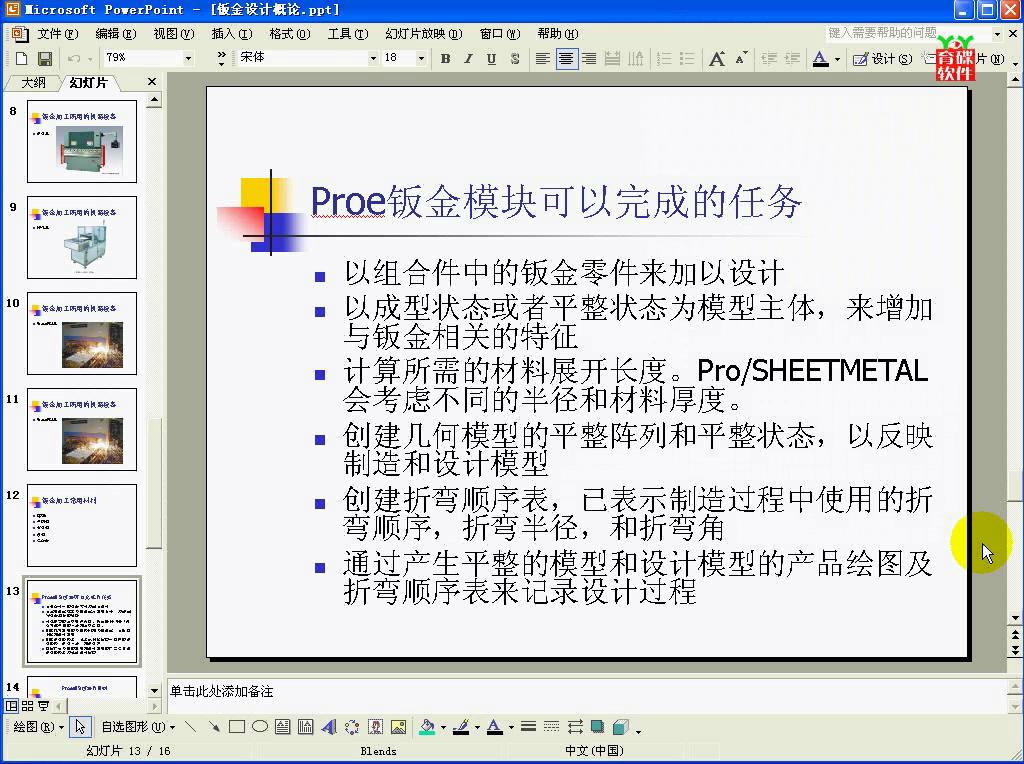
Task: Open the font name 宋体 dropdown
Action: [374, 58]
